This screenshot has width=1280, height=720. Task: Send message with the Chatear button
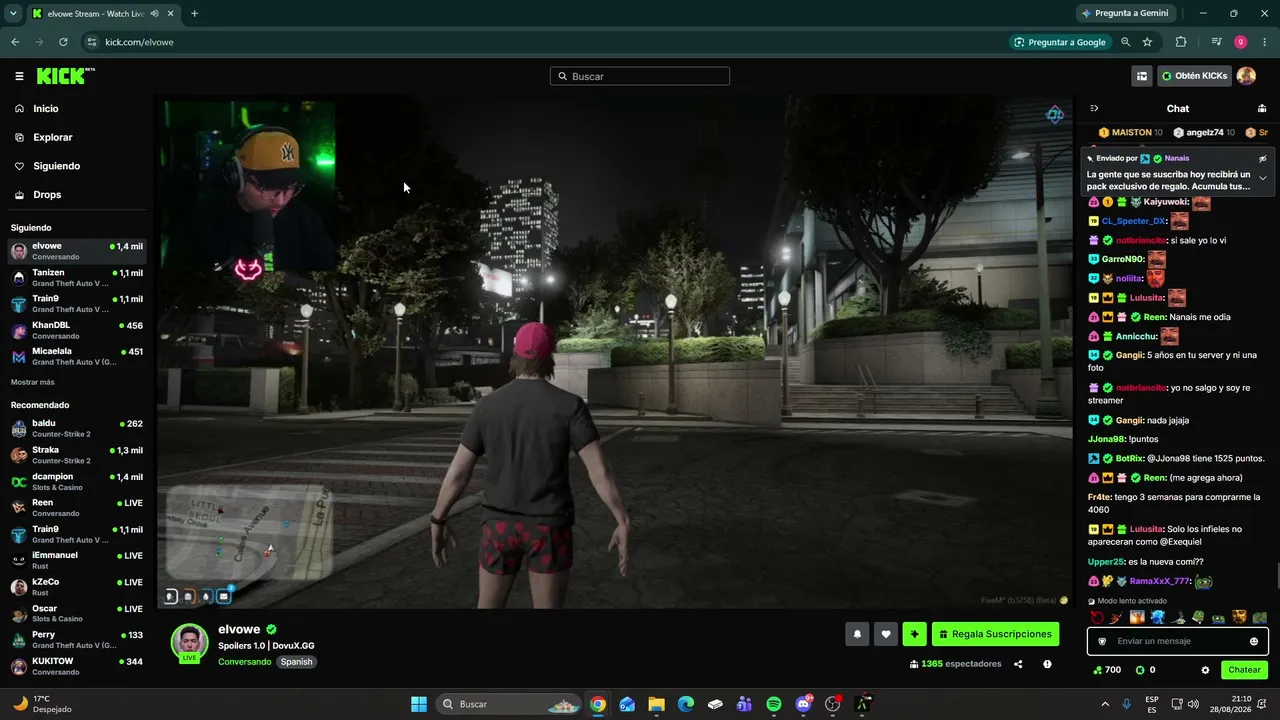pyautogui.click(x=1244, y=670)
